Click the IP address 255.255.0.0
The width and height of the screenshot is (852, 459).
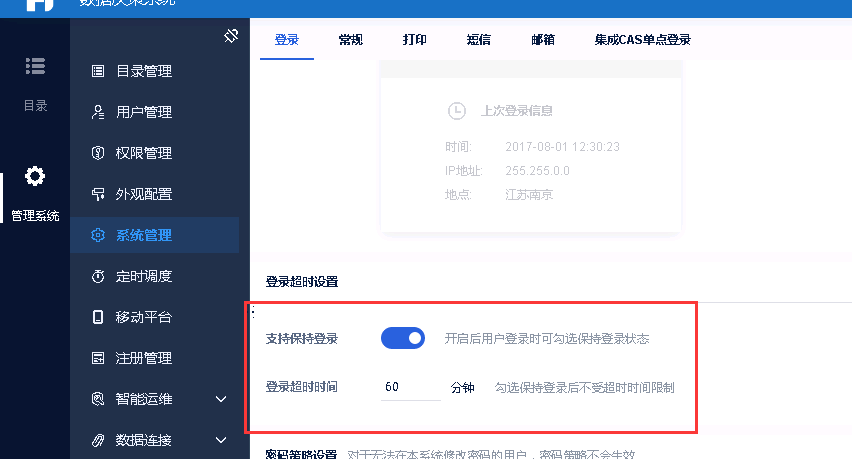tap(537, 171)
